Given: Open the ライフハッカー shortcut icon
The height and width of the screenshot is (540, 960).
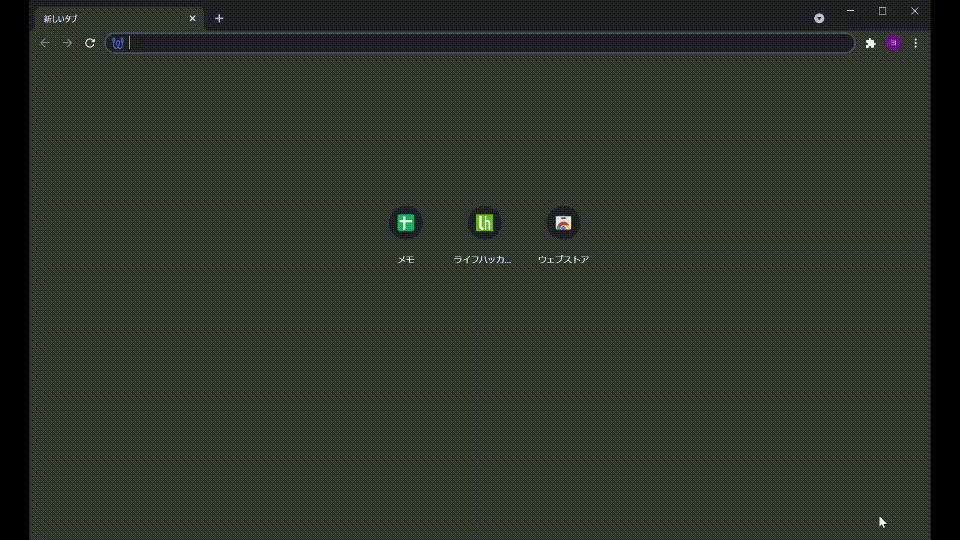Looking at the screenshot, I should pyautogui.click(x=484, y=223).
